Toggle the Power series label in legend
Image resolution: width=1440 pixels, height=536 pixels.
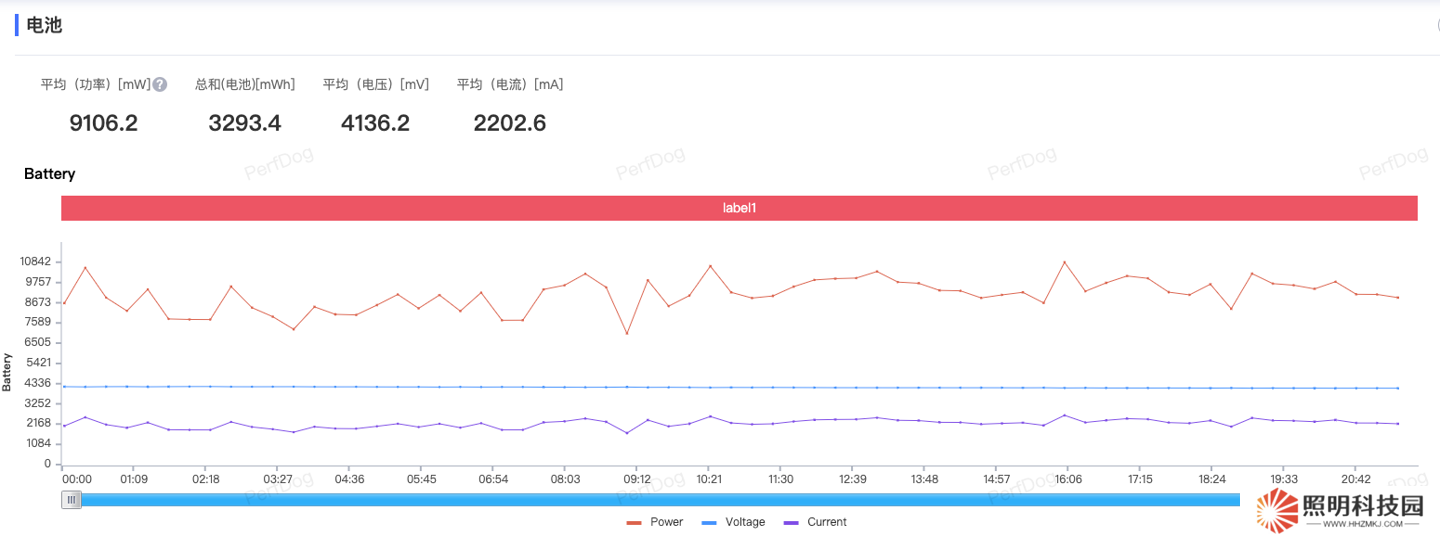666,522
